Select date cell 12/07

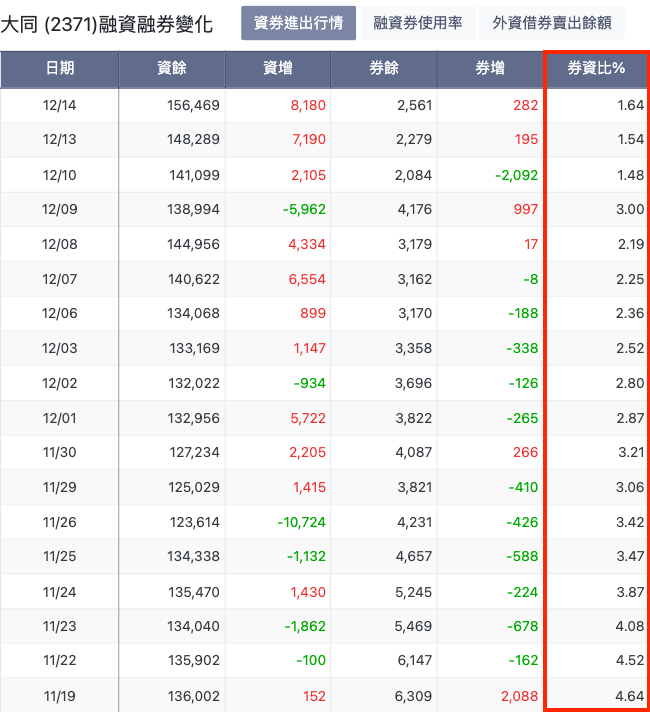[x=60, y=279]
